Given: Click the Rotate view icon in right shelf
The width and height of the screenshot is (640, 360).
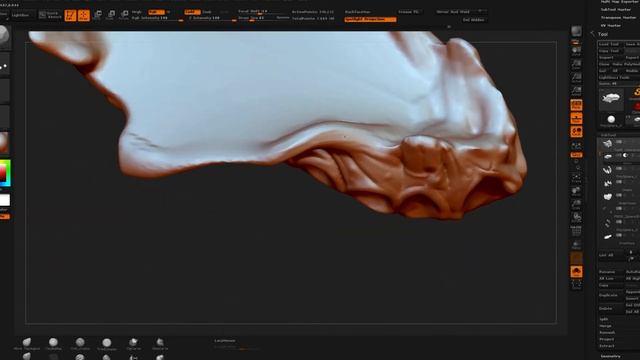Looking at the screenshot, I should 576,218.
